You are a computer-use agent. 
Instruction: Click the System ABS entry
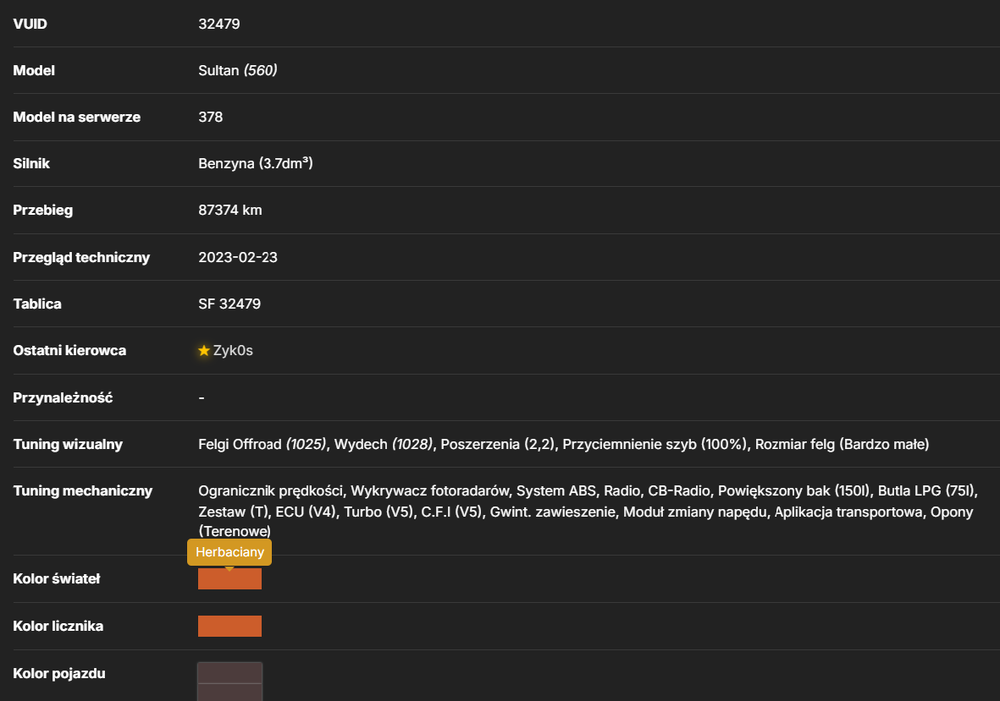click(x=556, y=491)
